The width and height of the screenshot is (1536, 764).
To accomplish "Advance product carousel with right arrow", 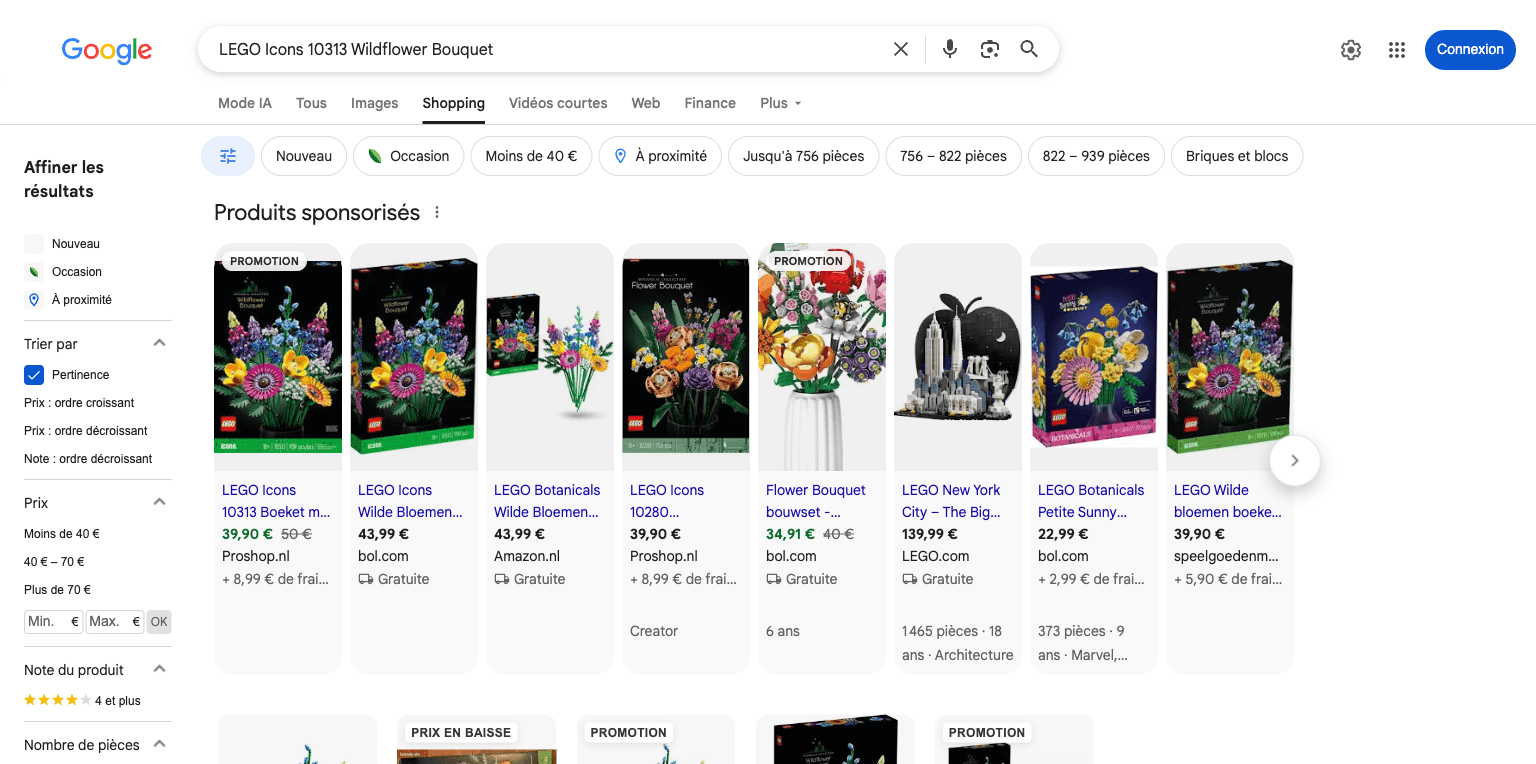I will click(x=1295, y=460).
